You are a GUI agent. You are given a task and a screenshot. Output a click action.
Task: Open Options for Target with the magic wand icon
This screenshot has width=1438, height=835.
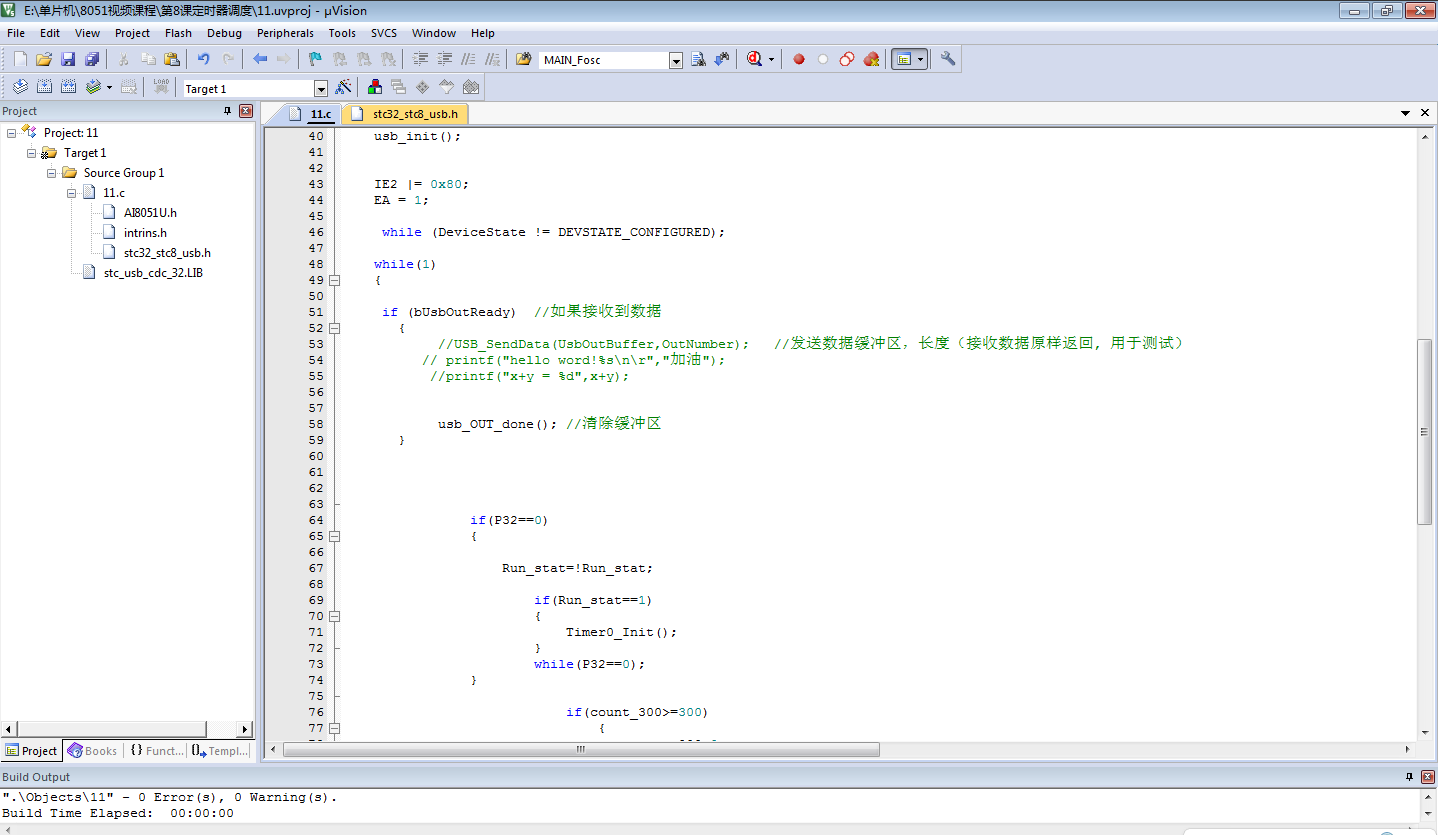tap(343, 88)
